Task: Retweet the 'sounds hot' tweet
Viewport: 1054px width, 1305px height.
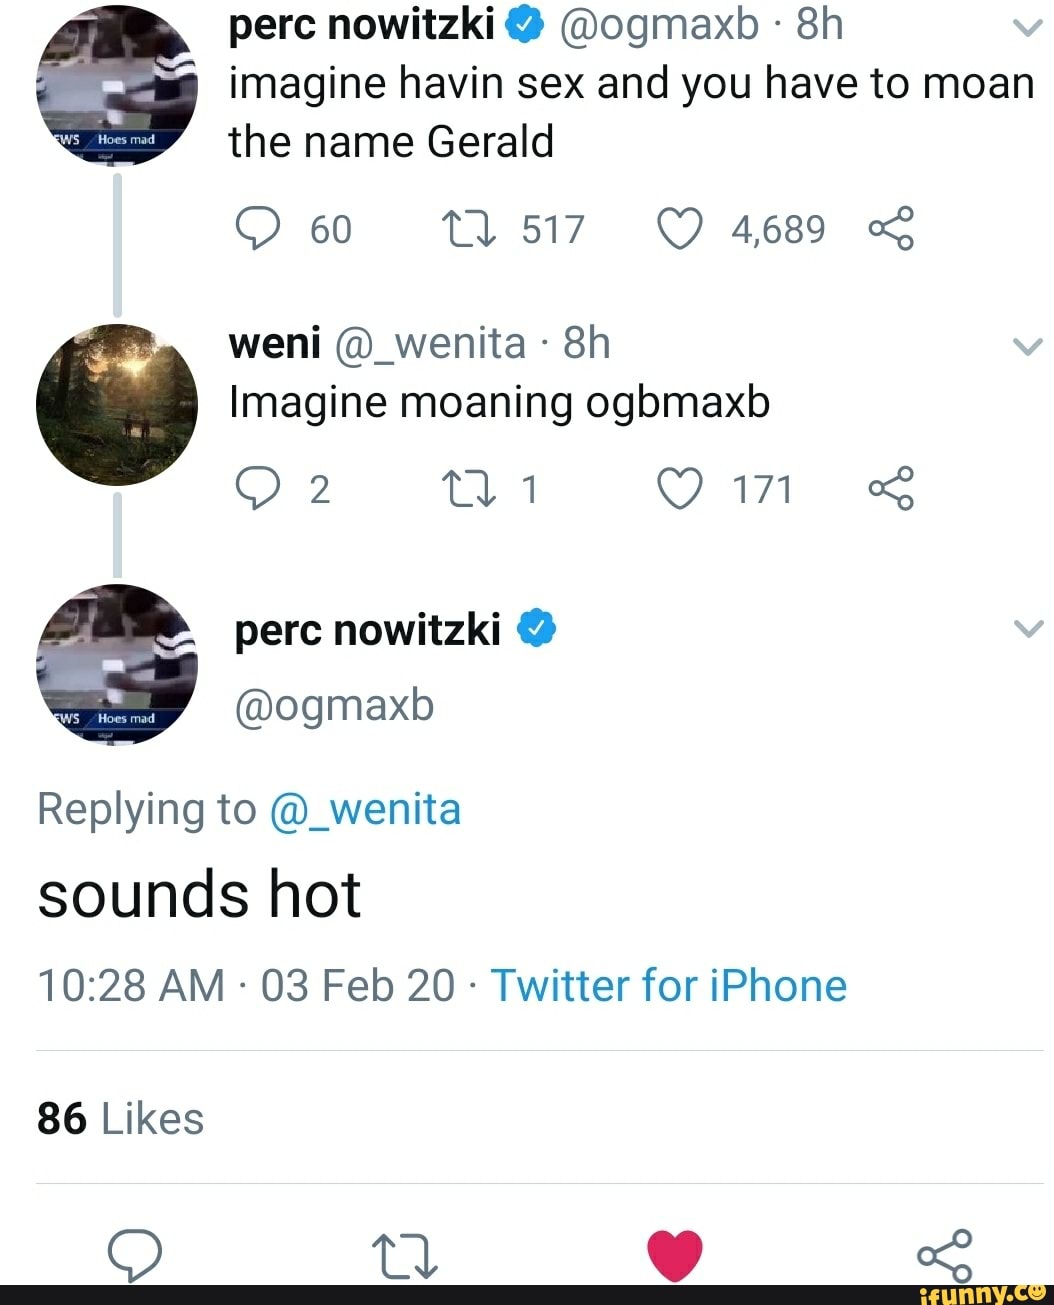Action: click(404, 1256)
